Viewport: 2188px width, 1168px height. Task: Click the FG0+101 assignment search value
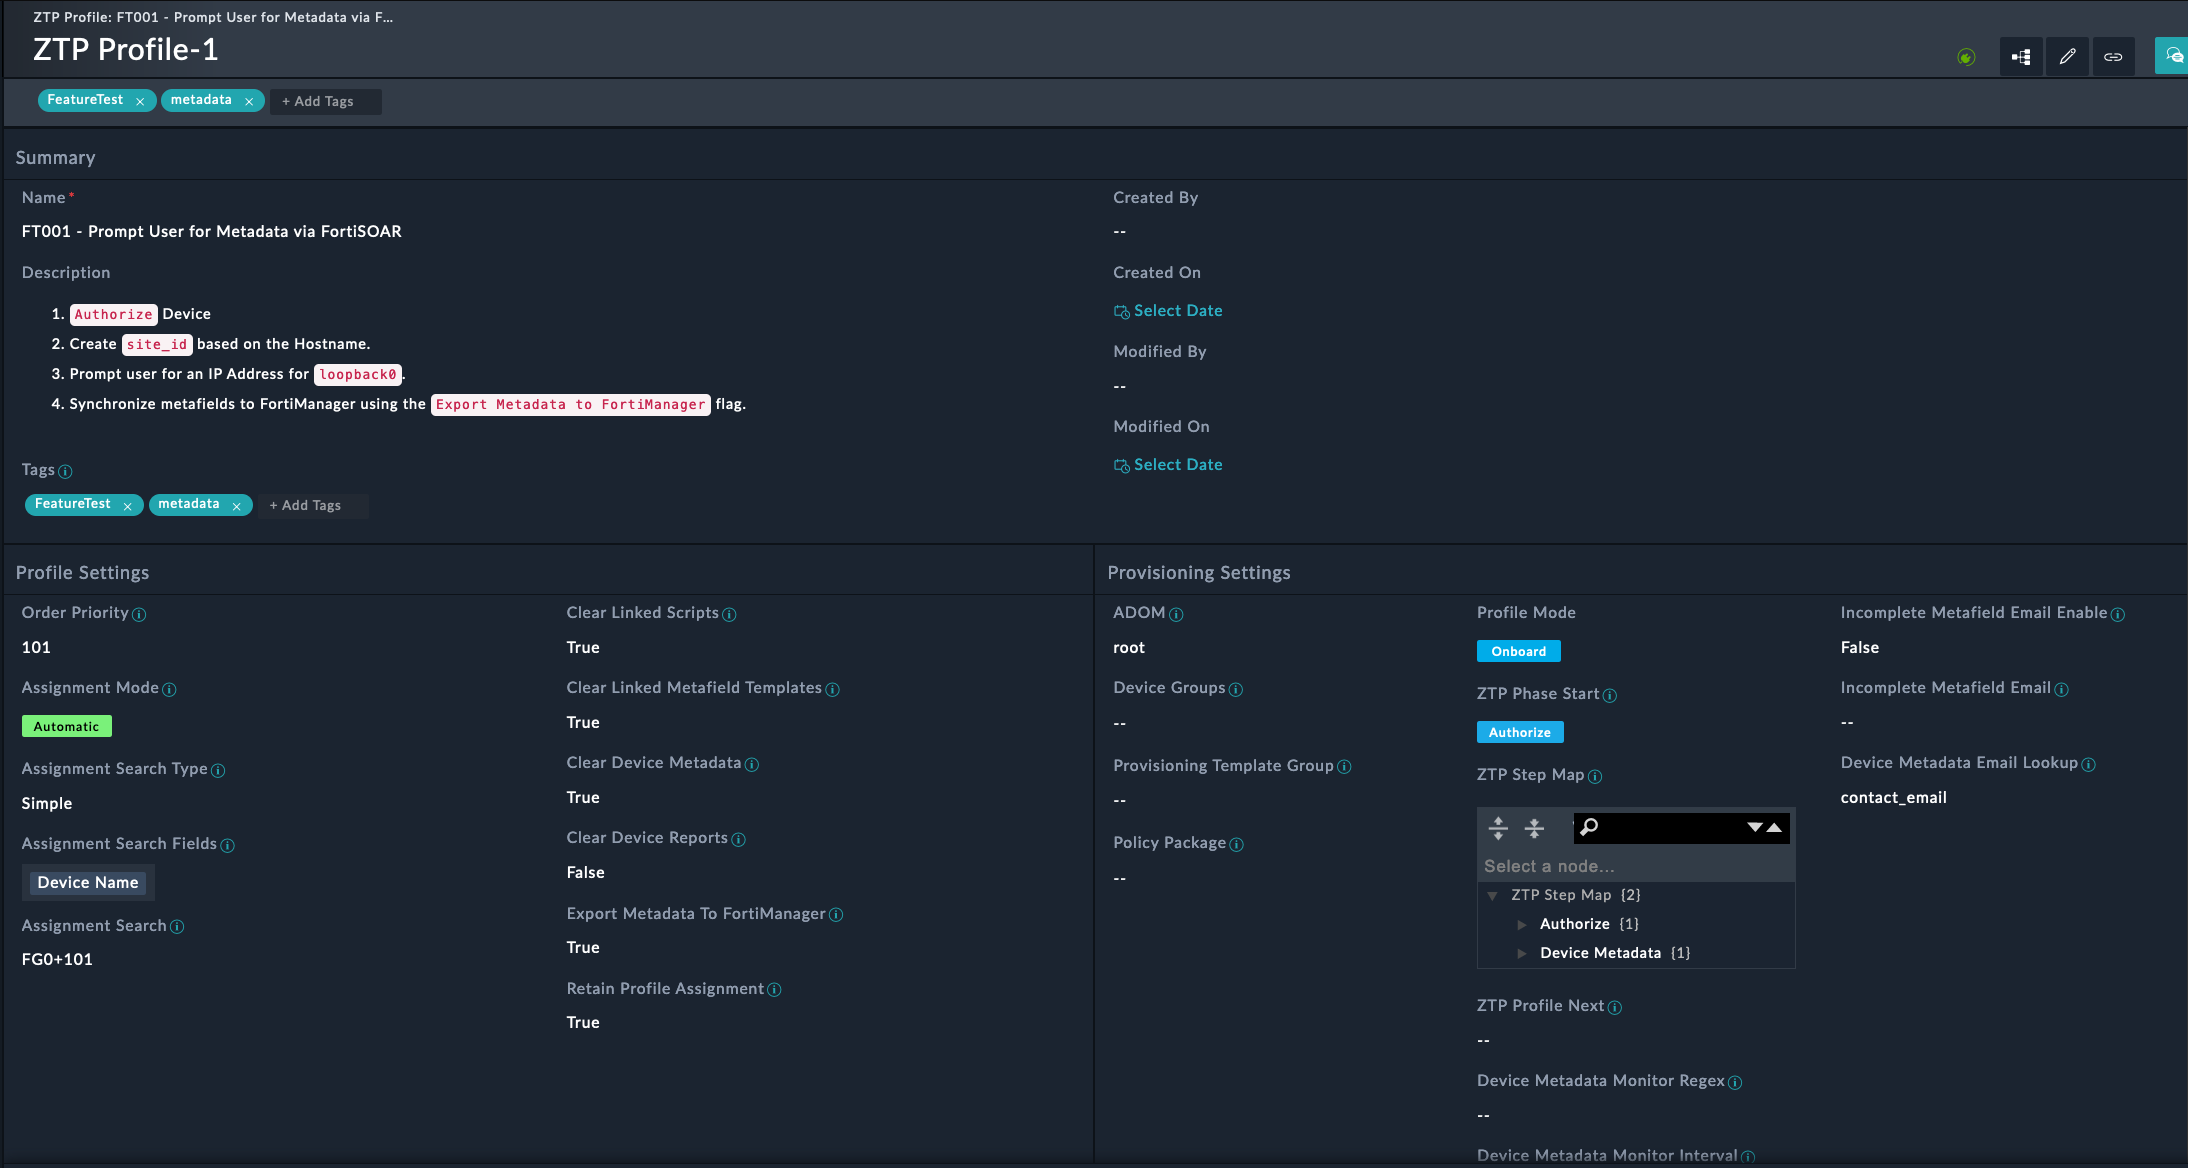pos(57,960)
